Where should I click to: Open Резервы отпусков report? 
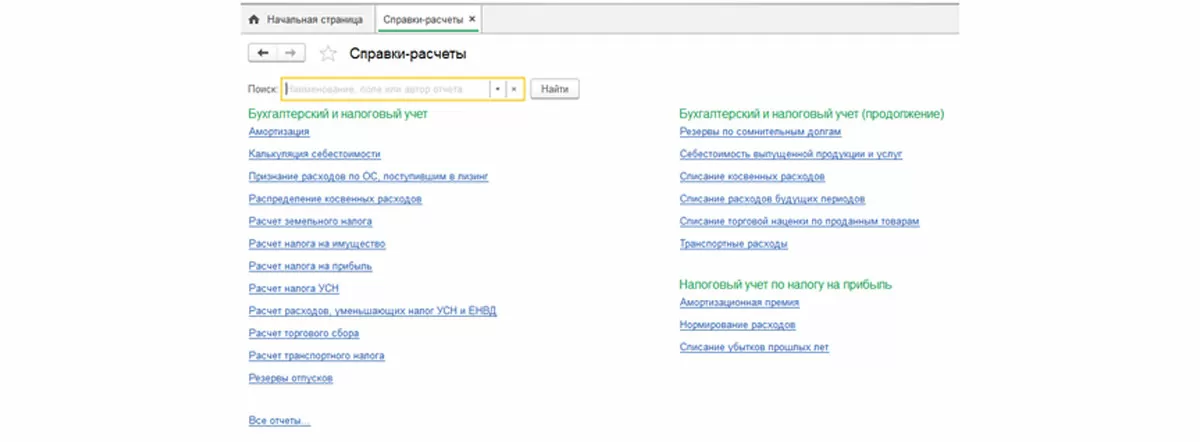click(290, 378)
